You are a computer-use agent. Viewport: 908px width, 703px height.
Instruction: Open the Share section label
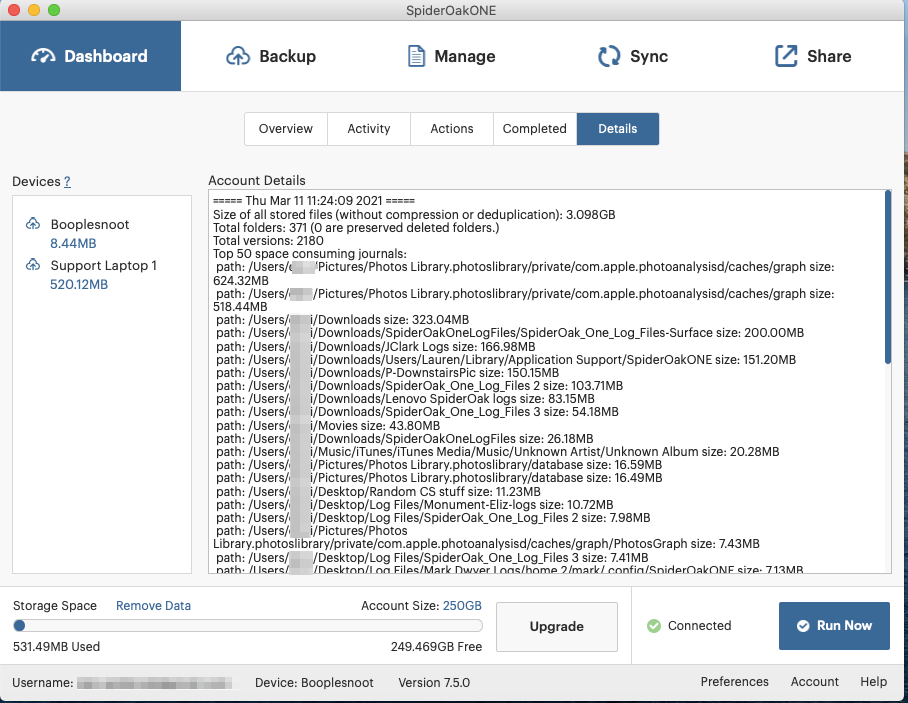(x=829, y=56)
